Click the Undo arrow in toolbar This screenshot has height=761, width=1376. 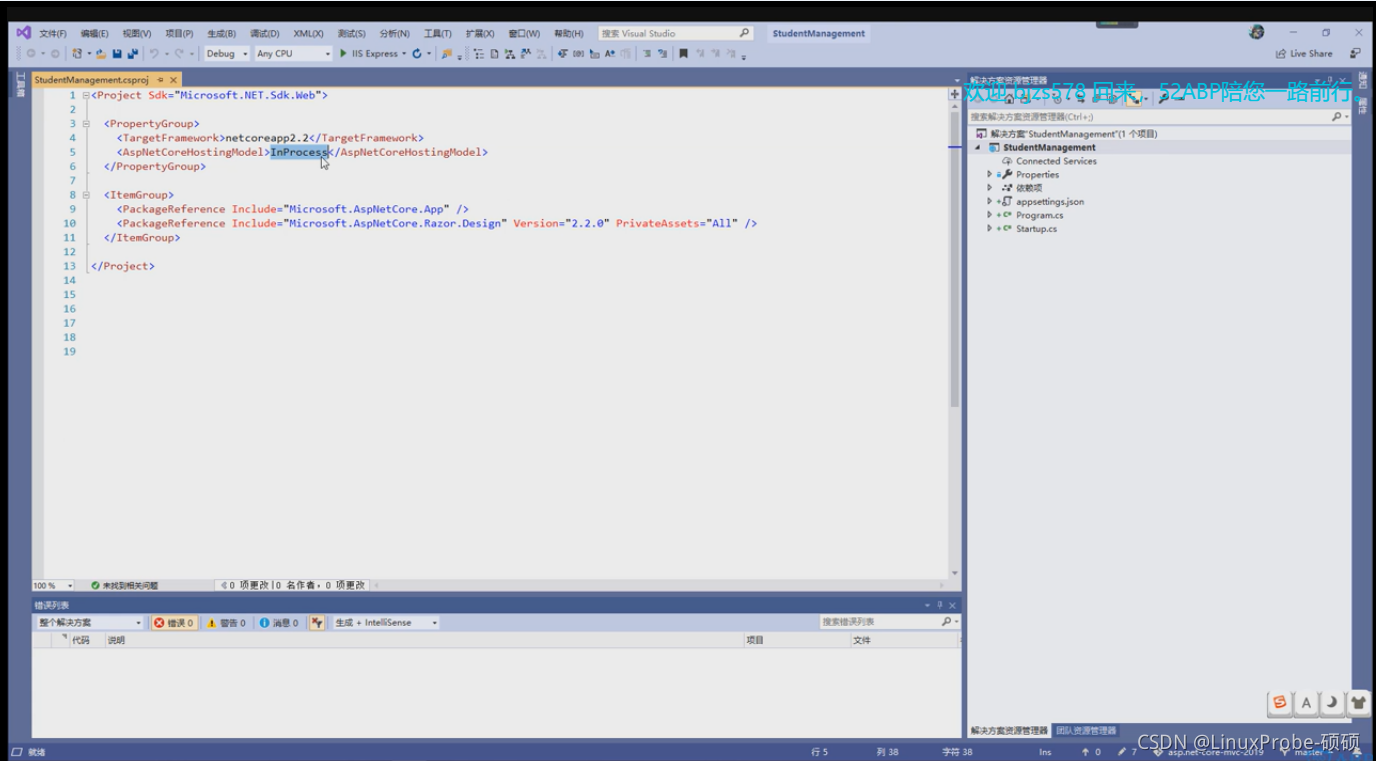pos(154,54)
